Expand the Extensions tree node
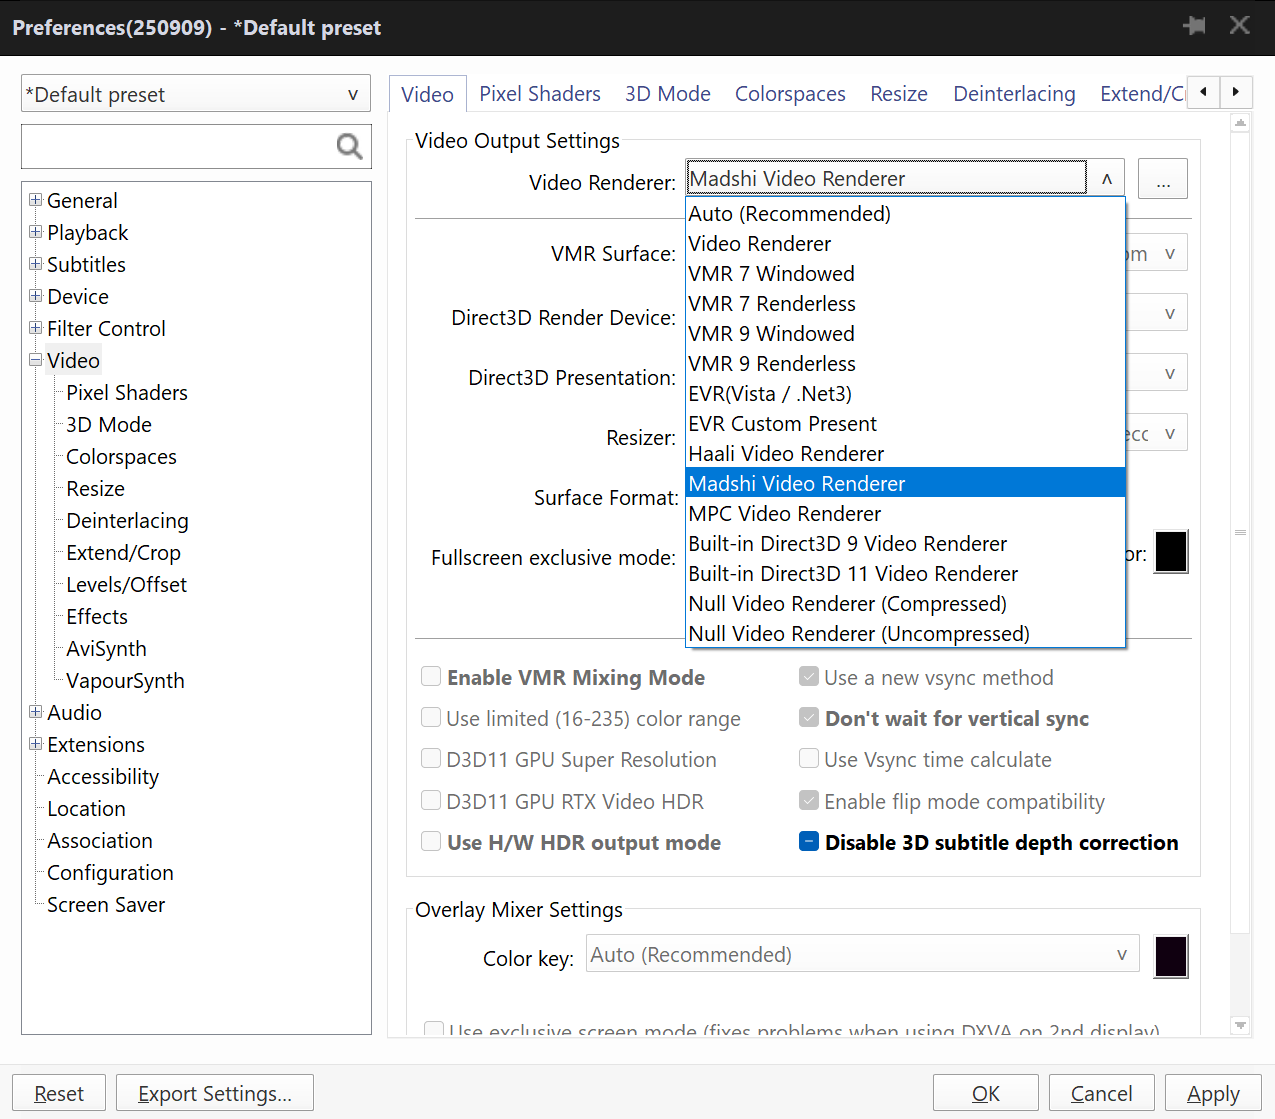 (x=36, y=744)
